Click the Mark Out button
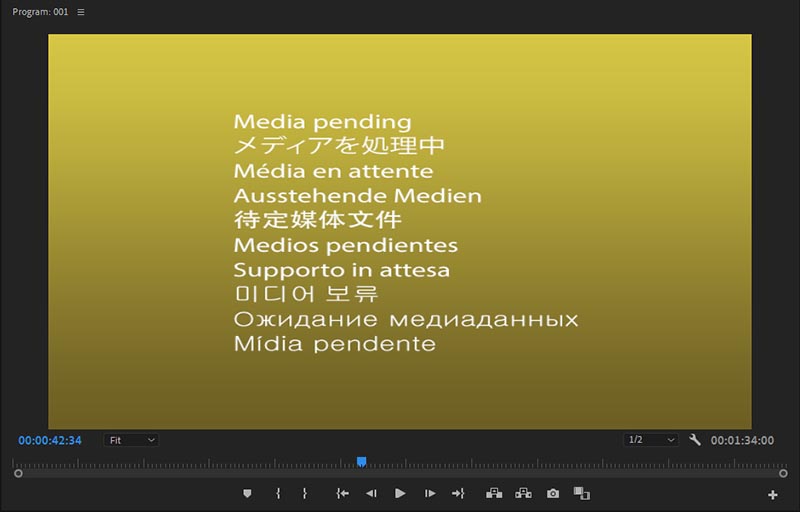The width and height of the screenshot is (800, 512). (305, 493)
